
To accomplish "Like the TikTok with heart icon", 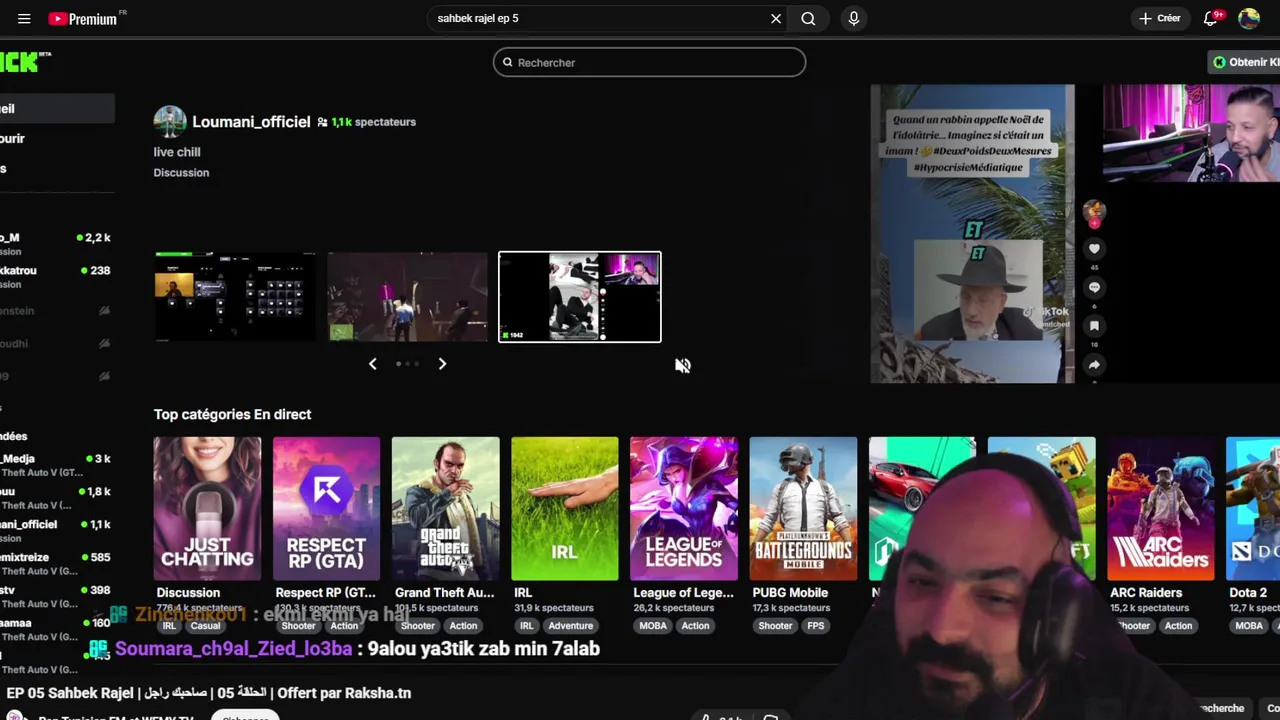I will pyautogui.click(x=1094, y=249).
